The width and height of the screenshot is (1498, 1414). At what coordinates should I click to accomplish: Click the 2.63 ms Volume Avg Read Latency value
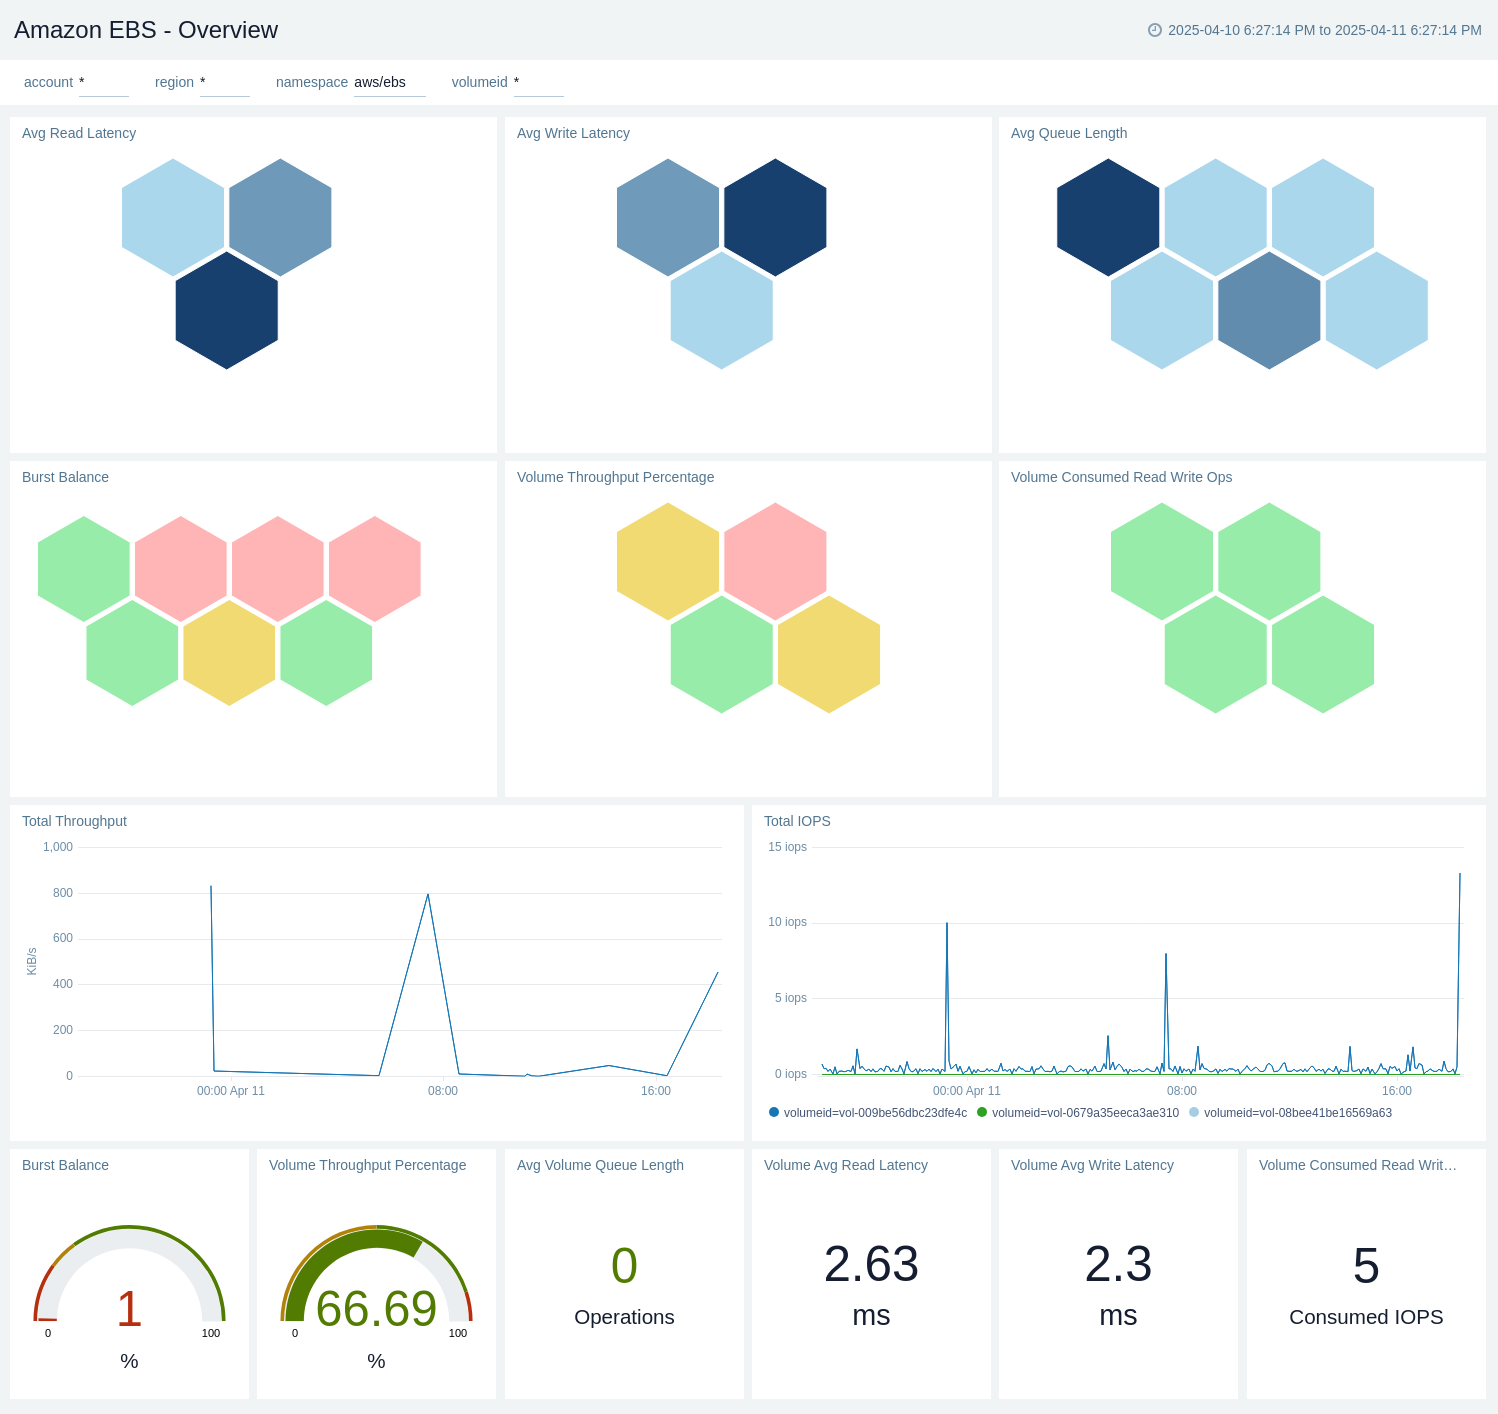click(871, 1265)
